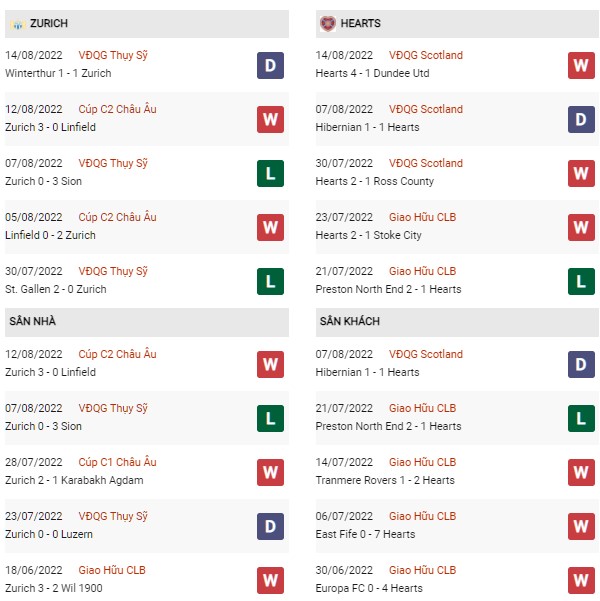Click the Hearts club crest icon
The height and width of the screenshot is (601, 600).
pyautogui.click(x=327, y=24)
